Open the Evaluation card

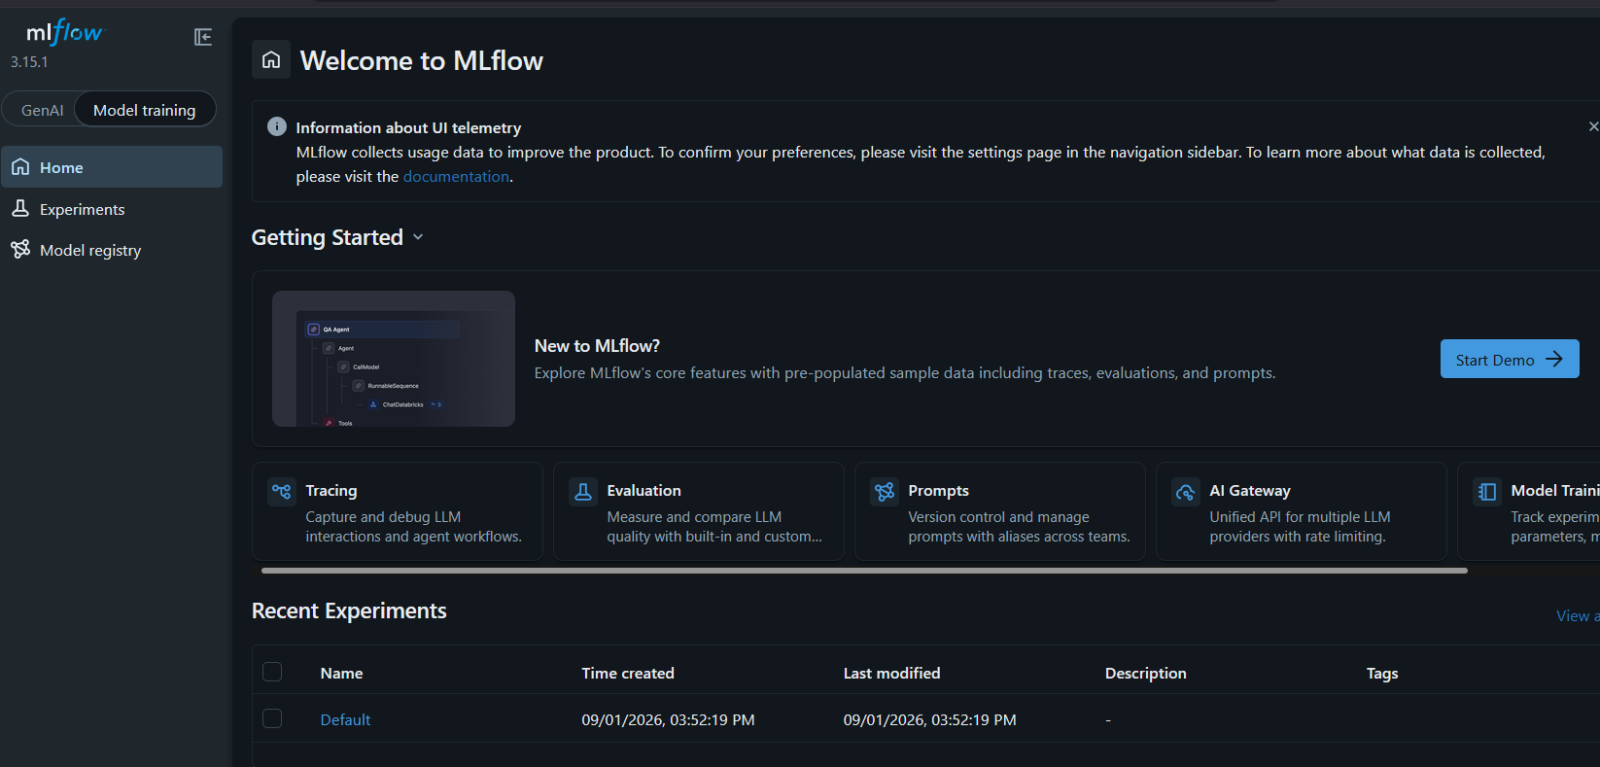pyautogui.click(x=698, y=511)
